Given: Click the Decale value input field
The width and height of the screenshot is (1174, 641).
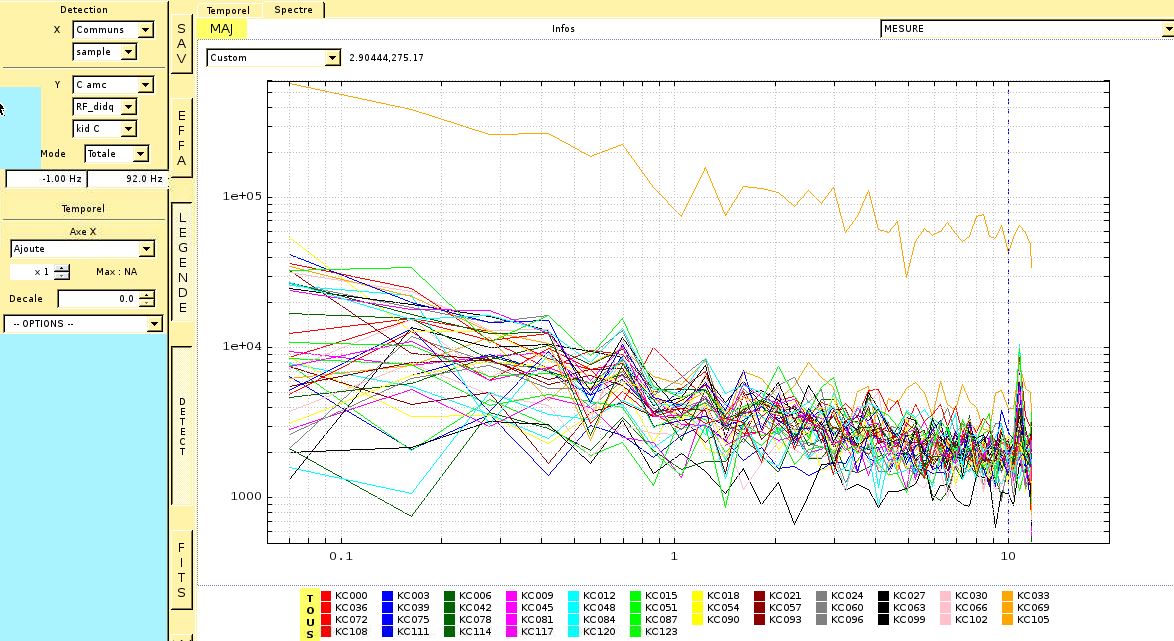Looking at the screenshot, I should click(98, 299).
